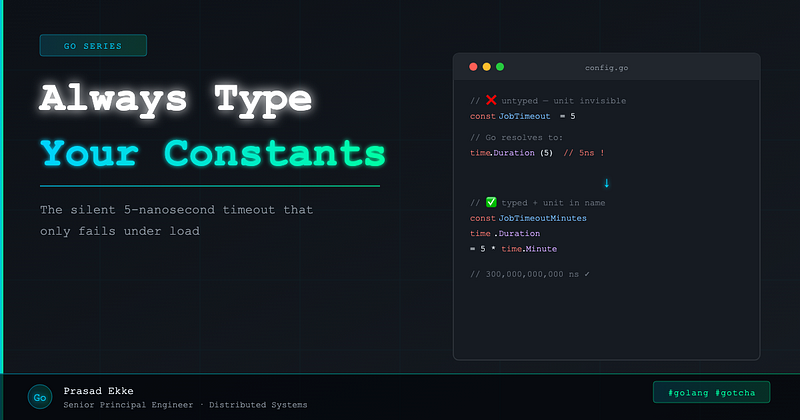This screenshot has width=800, height=420.
Task: Click the GO SERIES badge
Action: pos(93,45)
